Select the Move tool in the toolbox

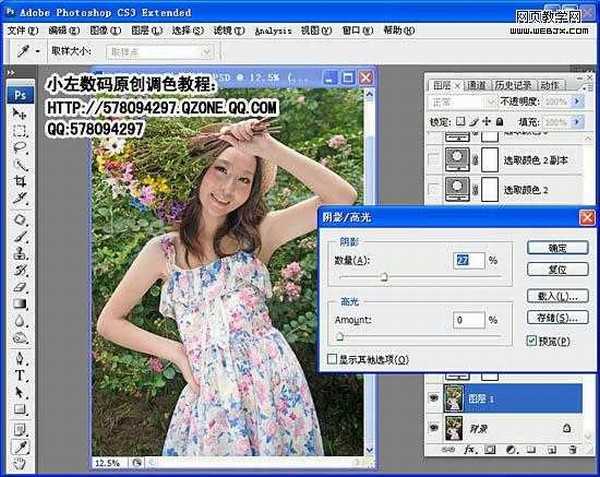[19, 113]
